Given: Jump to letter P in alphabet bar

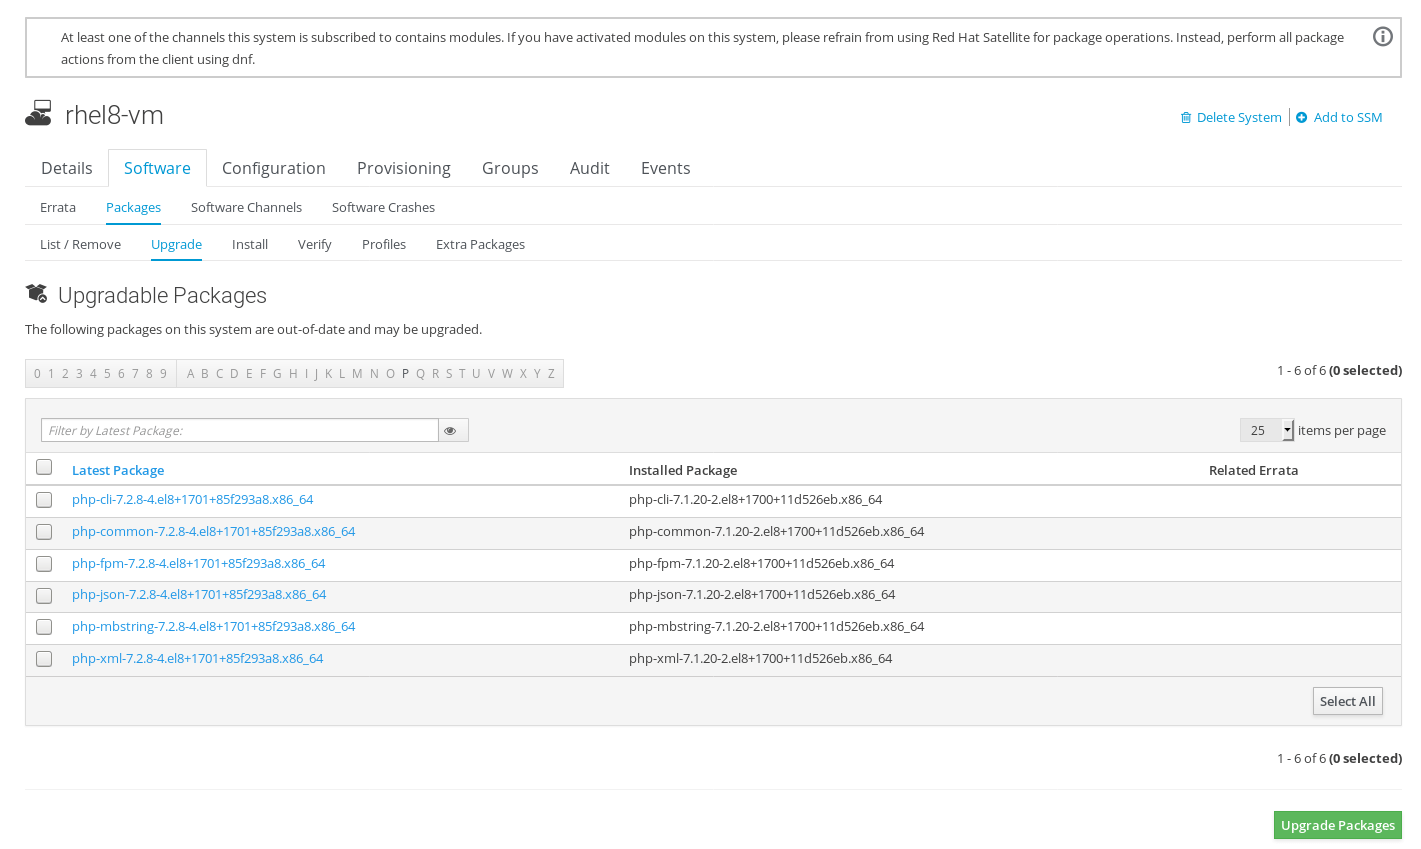Looking at the screenshot, I should [x=405, y=374].
